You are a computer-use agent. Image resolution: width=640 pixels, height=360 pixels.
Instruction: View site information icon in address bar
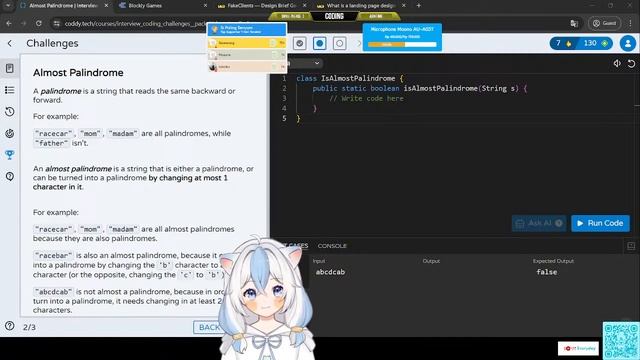click(57, 24)
